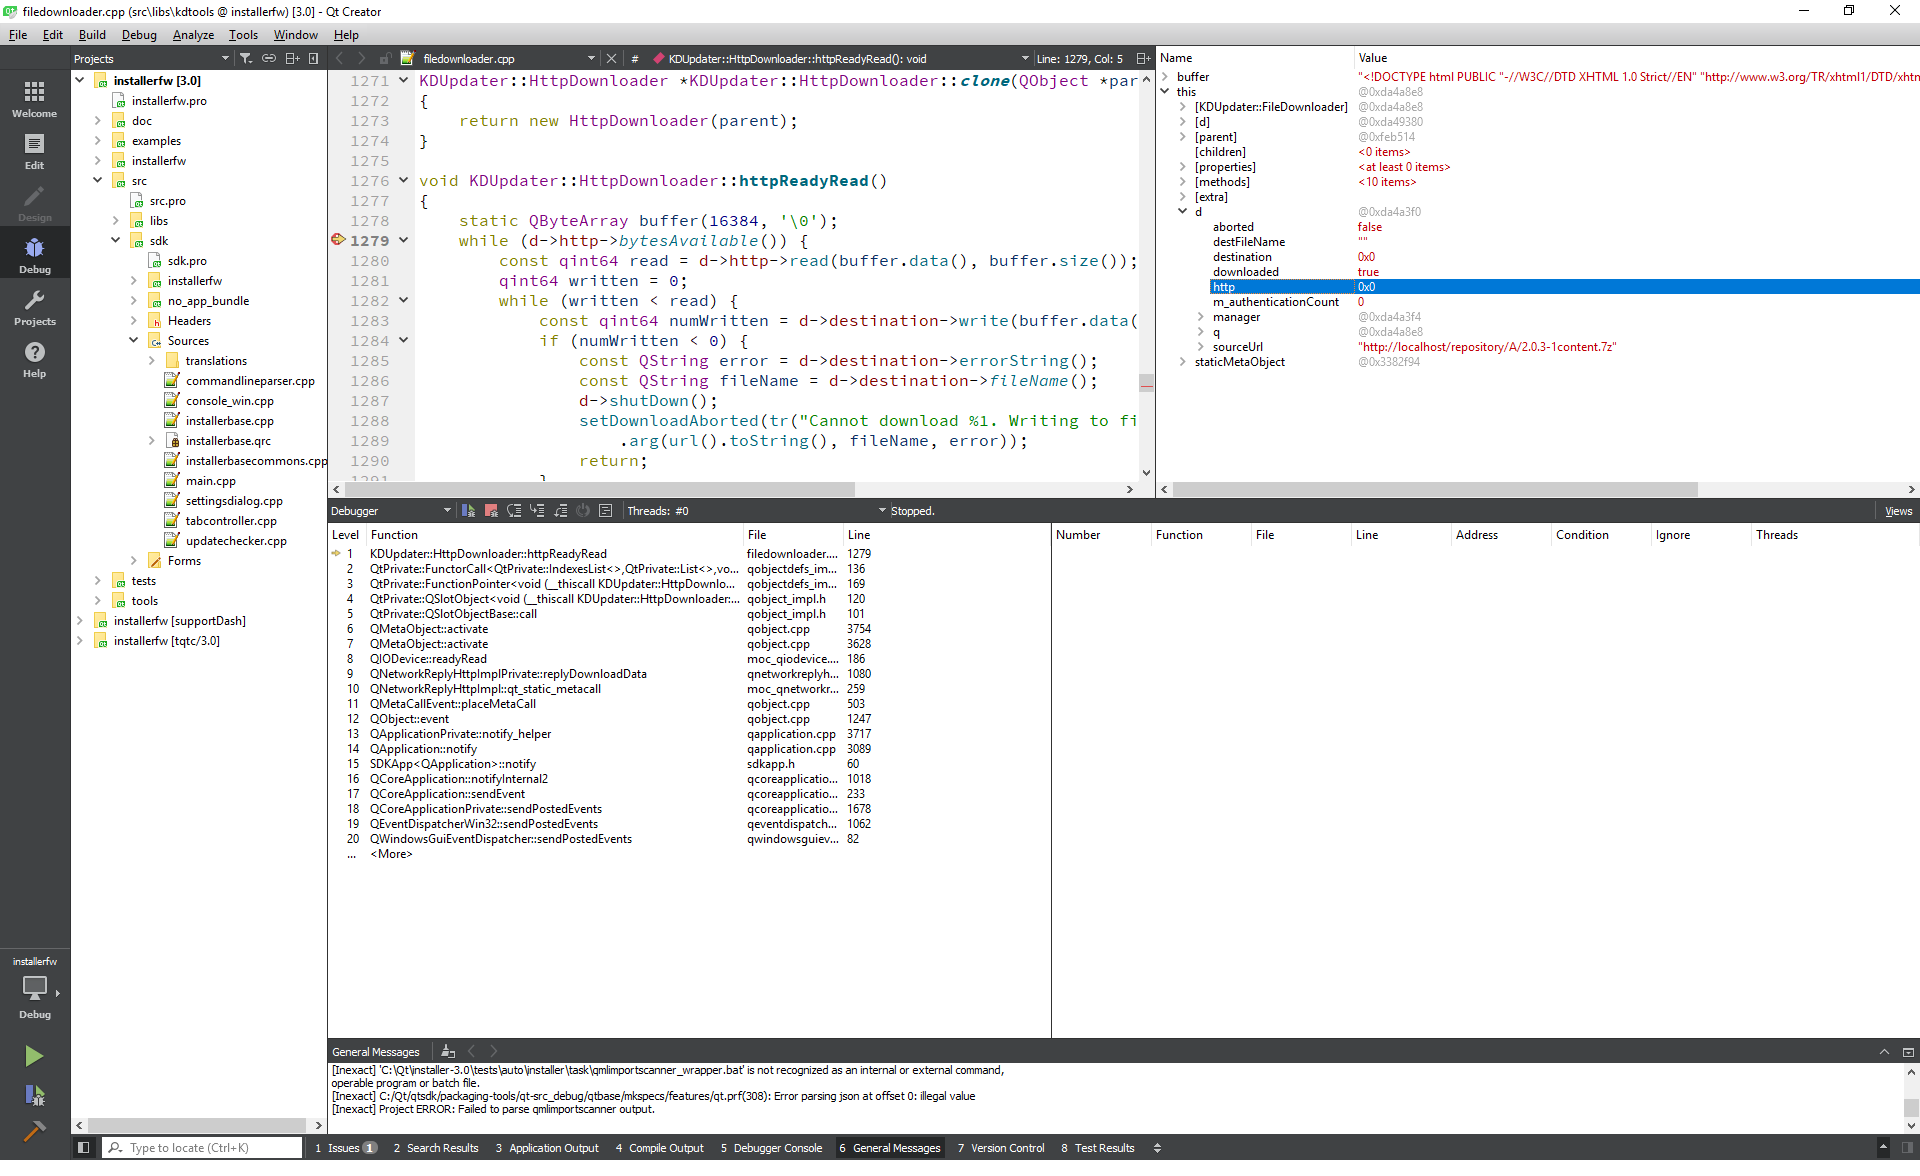Open Projects mode with wrench icon
Screen dimensions: 1920x1176
(34, 307)
